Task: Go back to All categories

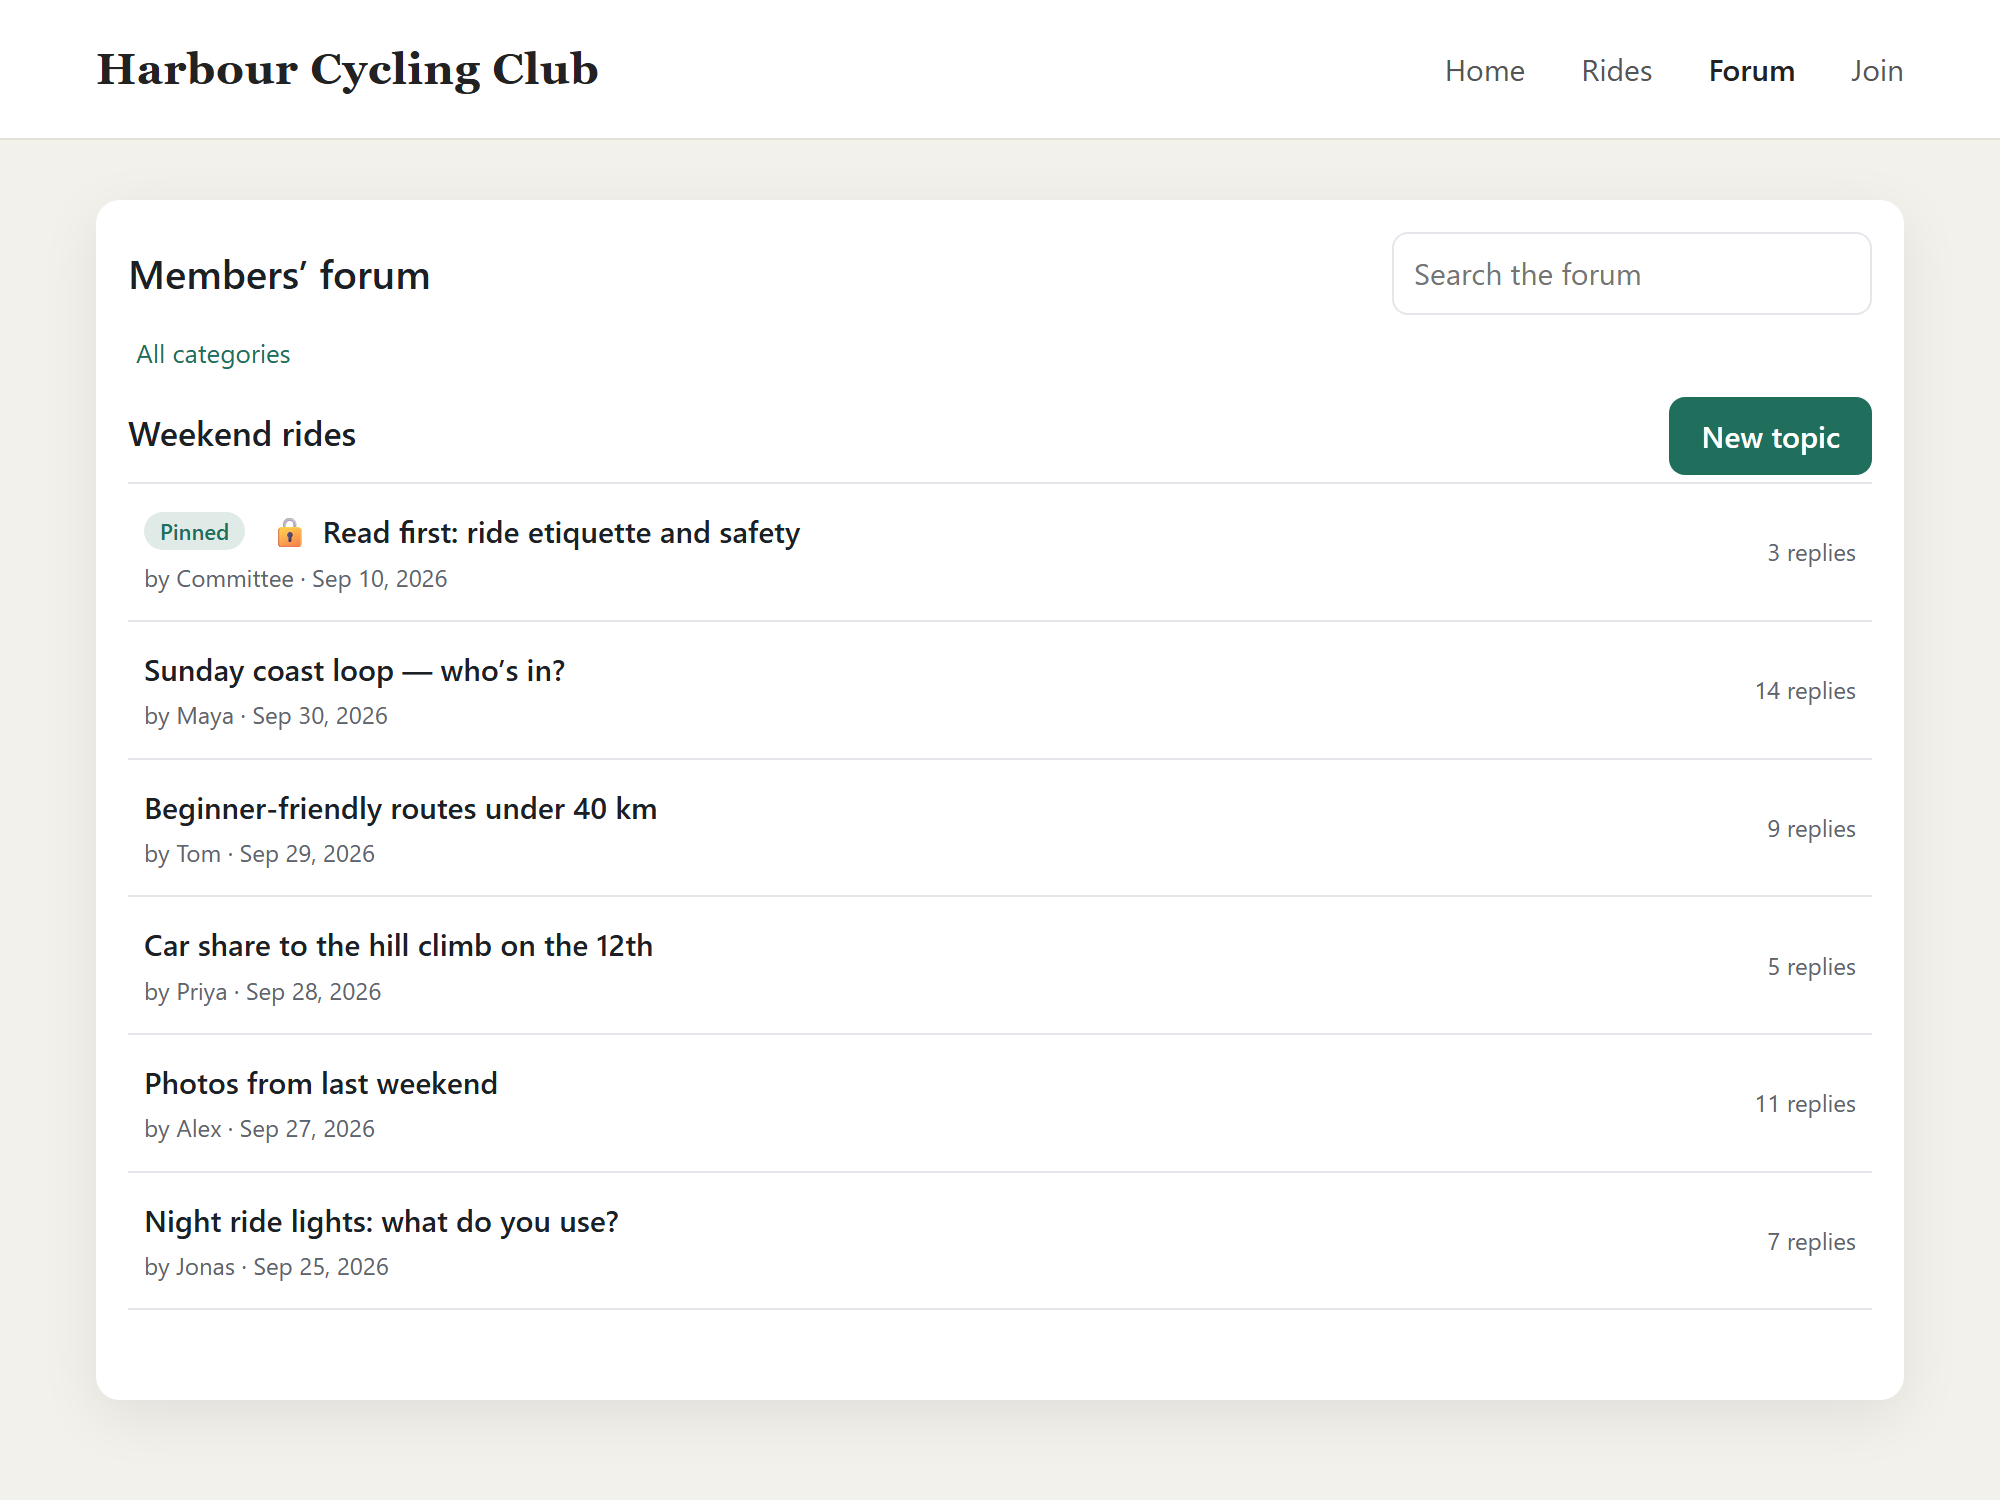Action: point(213,354)
